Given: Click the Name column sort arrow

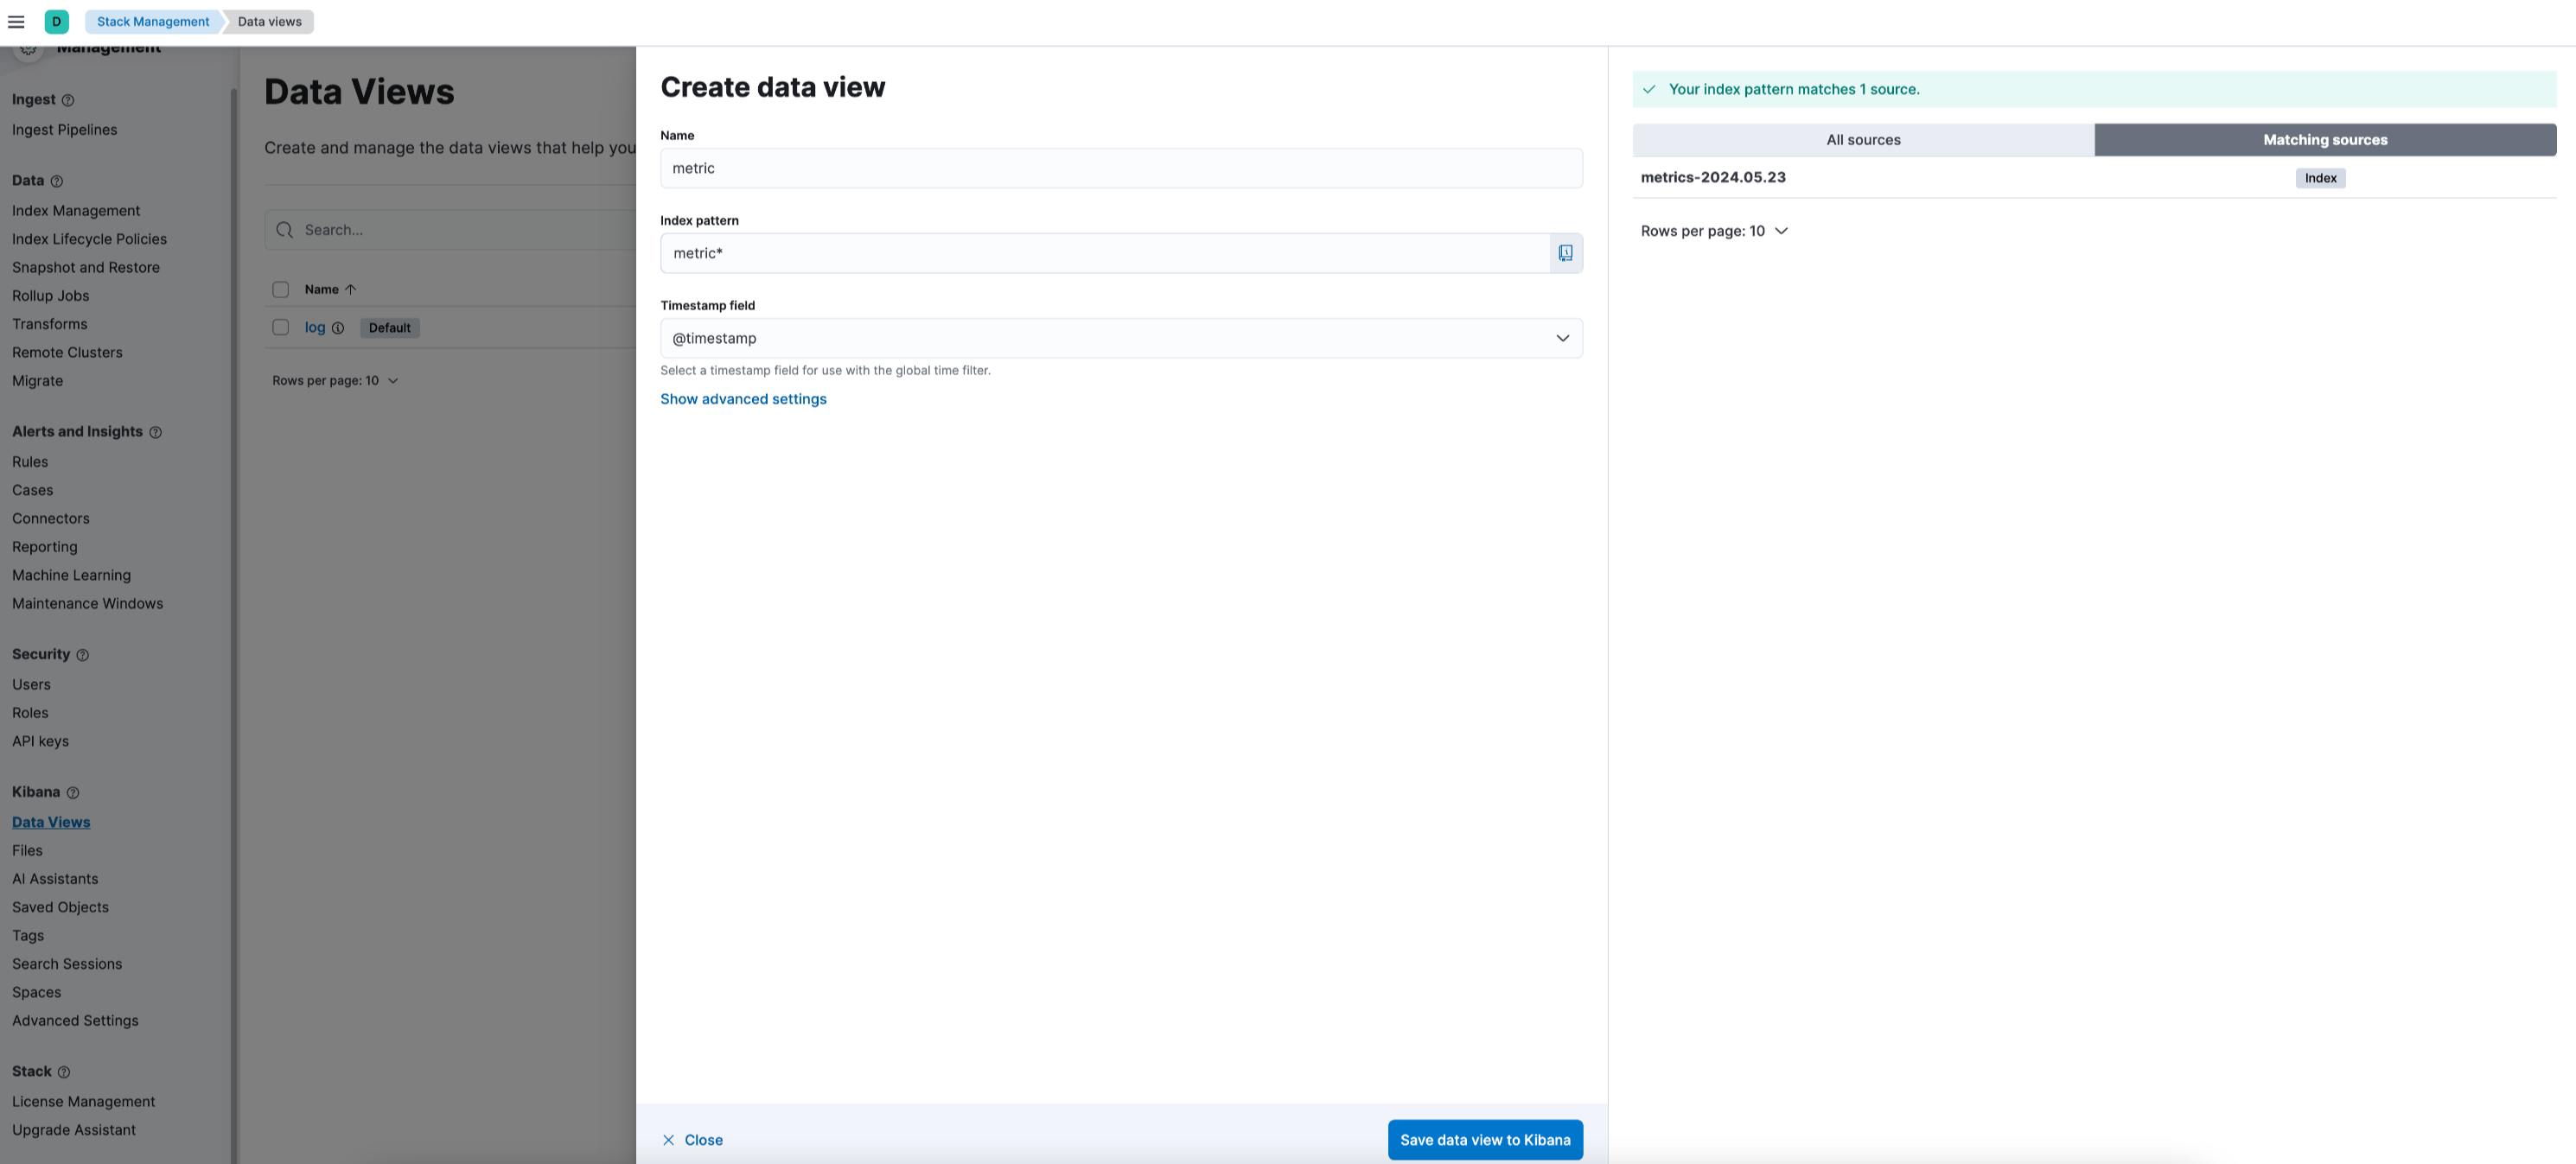Looking at the screenshot, I should (351, 289).
